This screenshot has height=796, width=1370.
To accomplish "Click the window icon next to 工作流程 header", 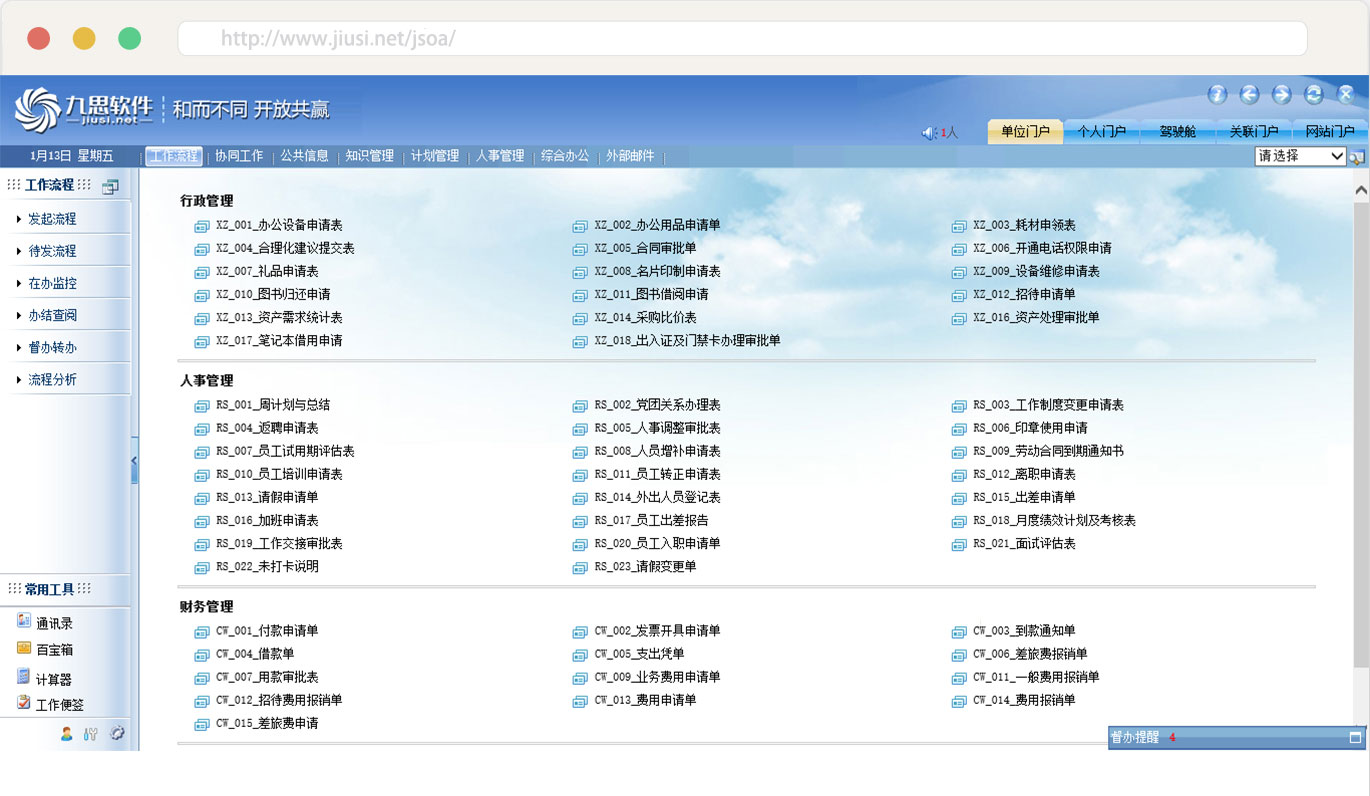I will pos(110,186).
